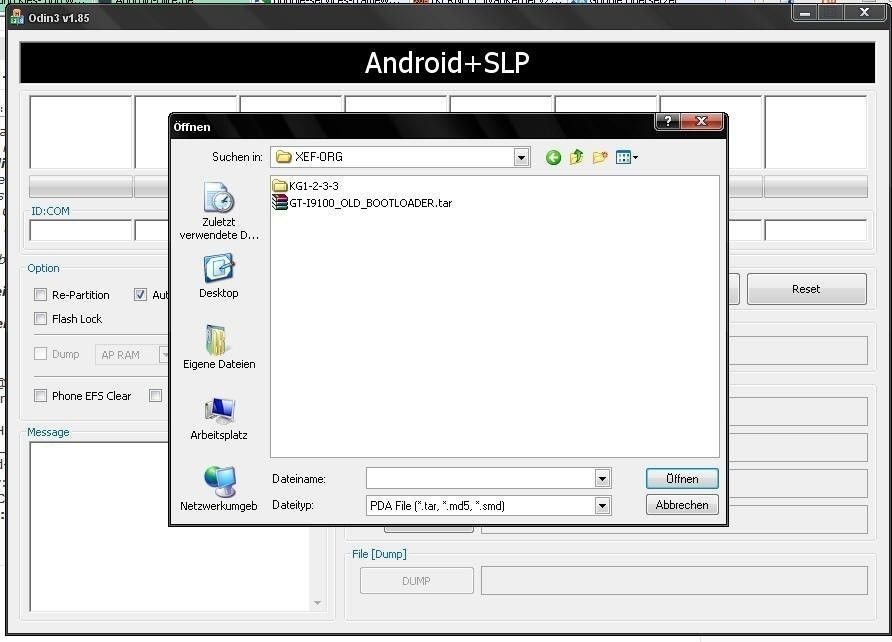
Task: Open the view menu icon
Action: (x=626, y=157)
